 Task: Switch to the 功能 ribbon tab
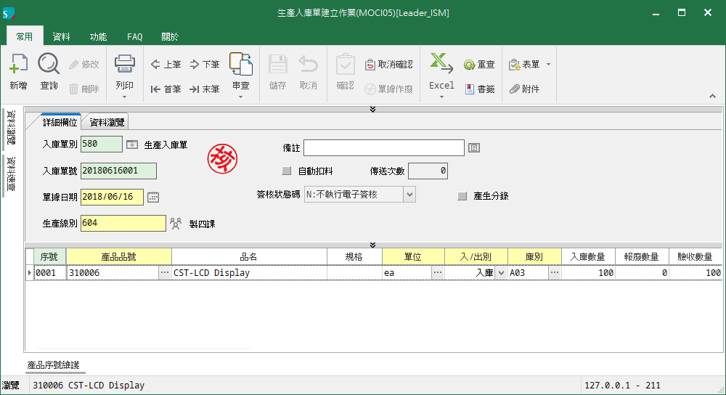coord(98,37)
